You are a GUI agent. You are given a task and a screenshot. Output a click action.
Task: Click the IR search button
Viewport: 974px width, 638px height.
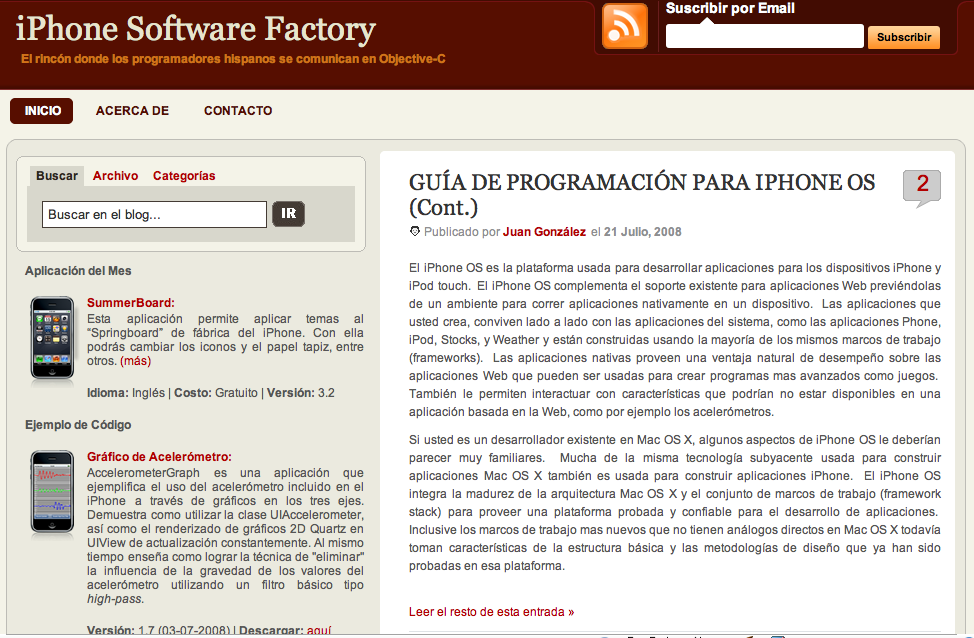(288, 214)
